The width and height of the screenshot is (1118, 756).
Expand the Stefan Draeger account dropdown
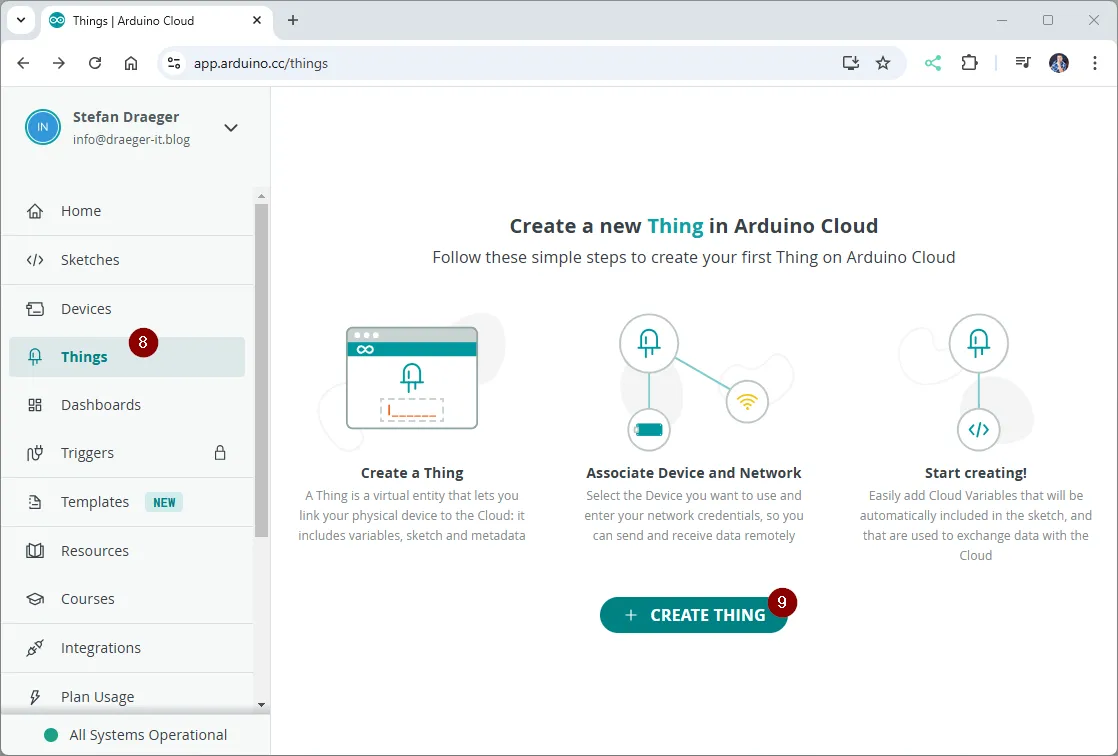coord(231,128)
